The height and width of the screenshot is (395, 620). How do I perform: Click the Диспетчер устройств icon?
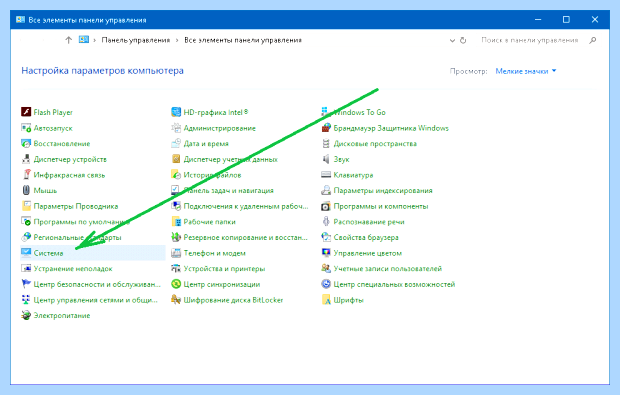pos(26,159)
